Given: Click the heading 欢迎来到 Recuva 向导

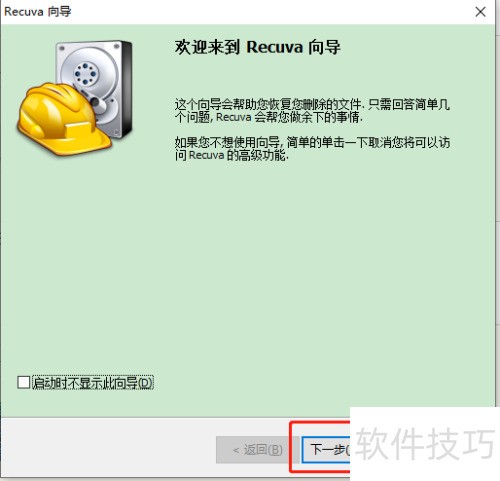Looking at the screenshot, I should pyautogui.click(x=257, y=47).
